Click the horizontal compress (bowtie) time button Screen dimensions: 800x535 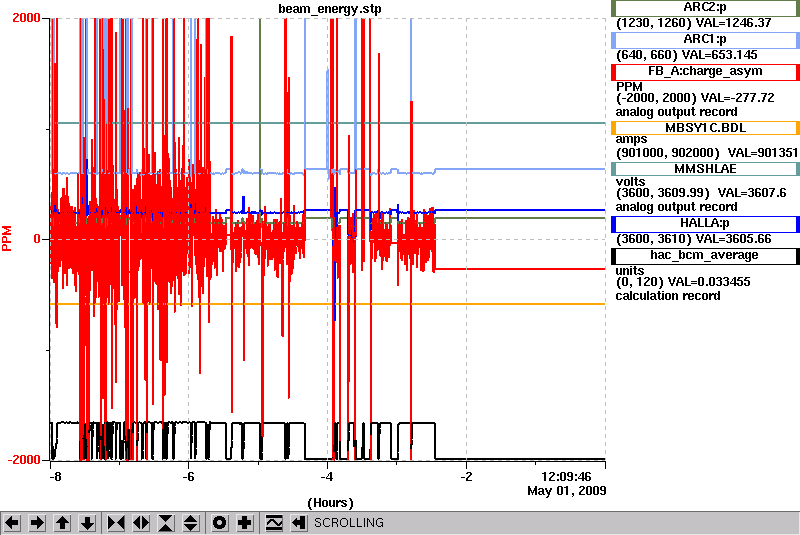point(116,523)
